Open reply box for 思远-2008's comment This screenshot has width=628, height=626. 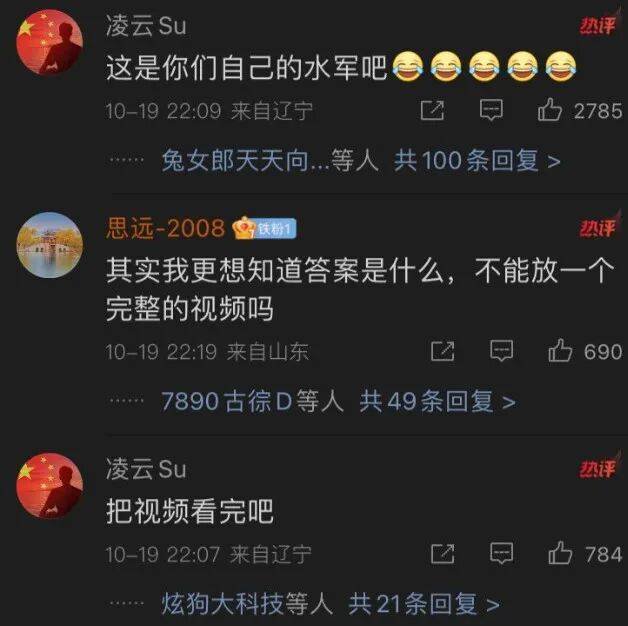click(x=501, y=351)
